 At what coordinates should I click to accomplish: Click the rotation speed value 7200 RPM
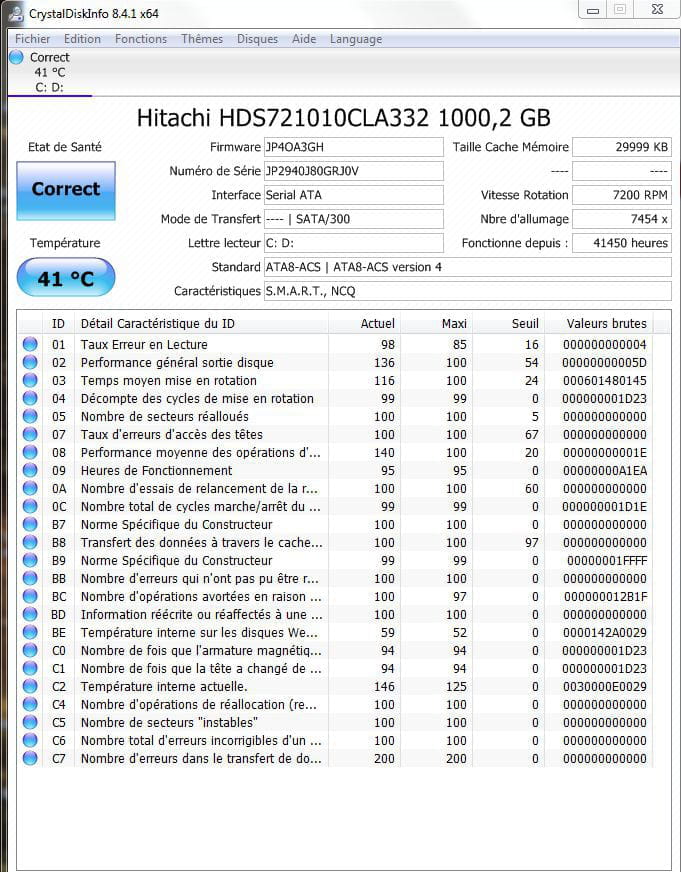tap(622, 195)
